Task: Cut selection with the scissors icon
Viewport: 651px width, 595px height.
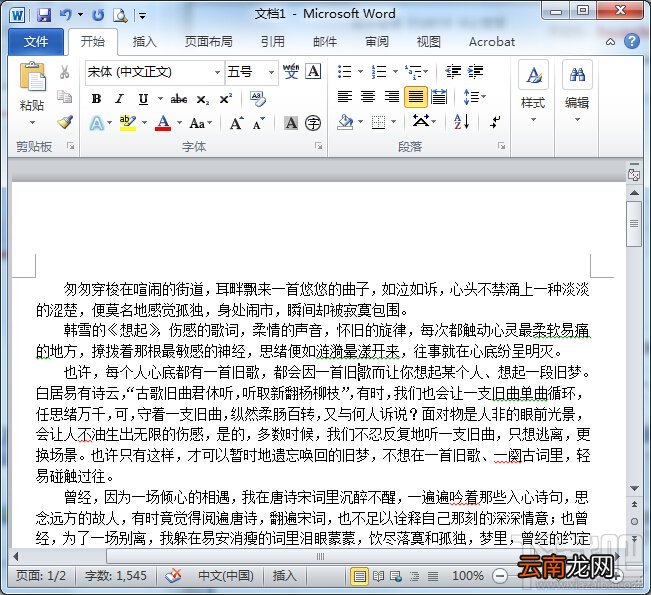Action: click(64, 72)
